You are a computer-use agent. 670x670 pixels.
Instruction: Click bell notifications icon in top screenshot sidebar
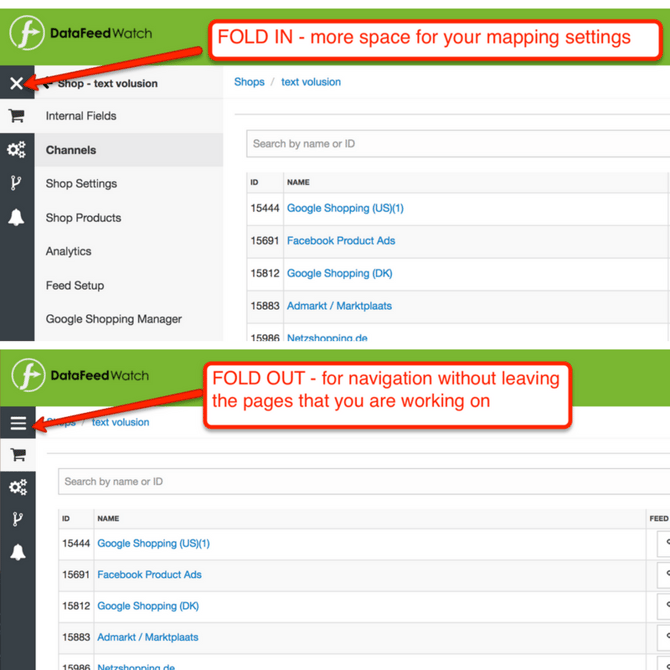(x=16, y=217)
